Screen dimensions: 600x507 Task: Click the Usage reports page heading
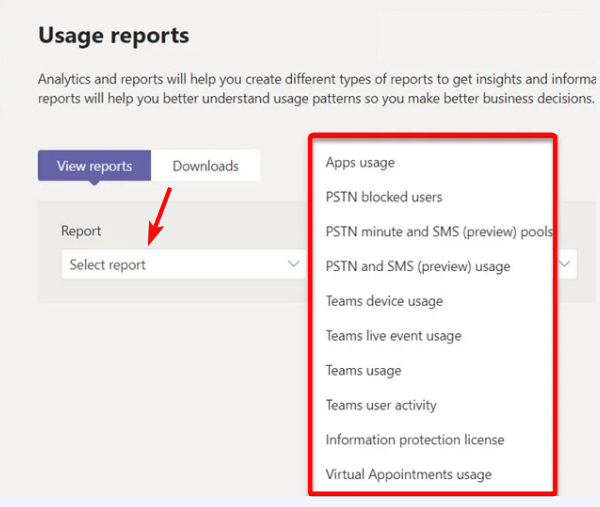(x=114, y=36)
